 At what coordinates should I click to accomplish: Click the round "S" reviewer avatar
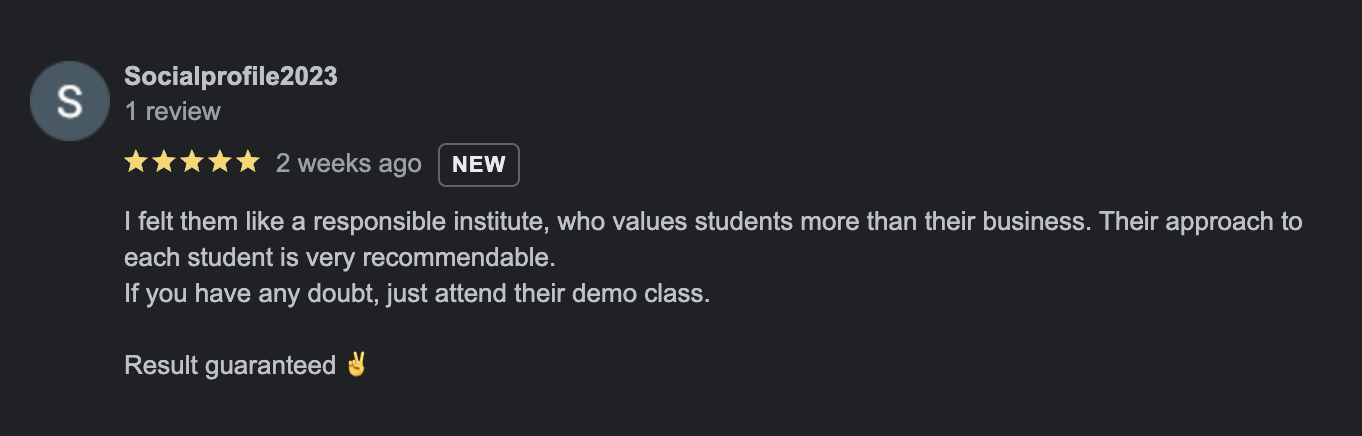69,101
